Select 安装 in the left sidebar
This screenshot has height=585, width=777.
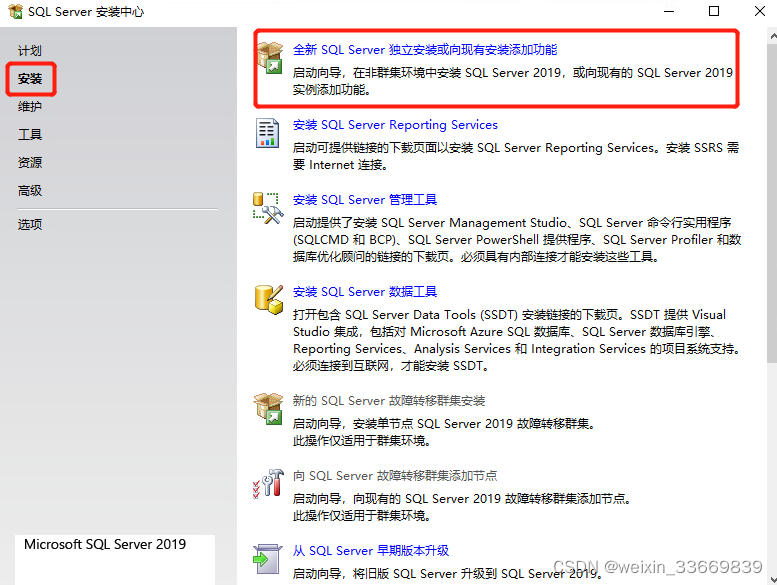pyautogui.click(x=30, y=79)
